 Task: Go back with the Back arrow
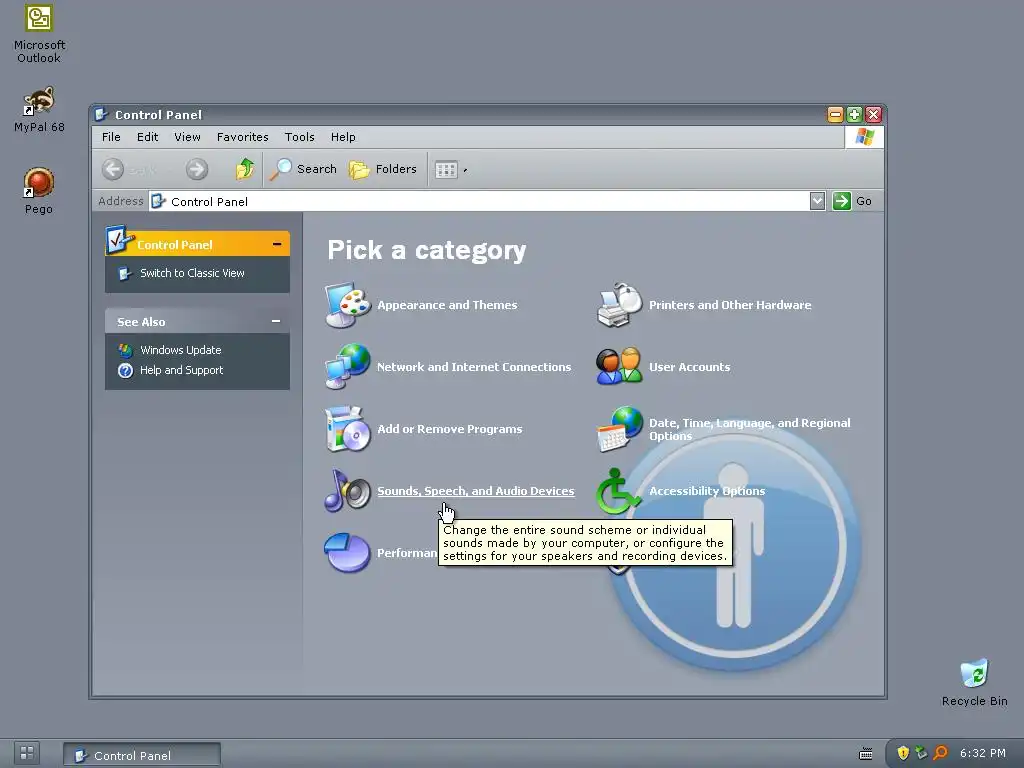point(113,169)
